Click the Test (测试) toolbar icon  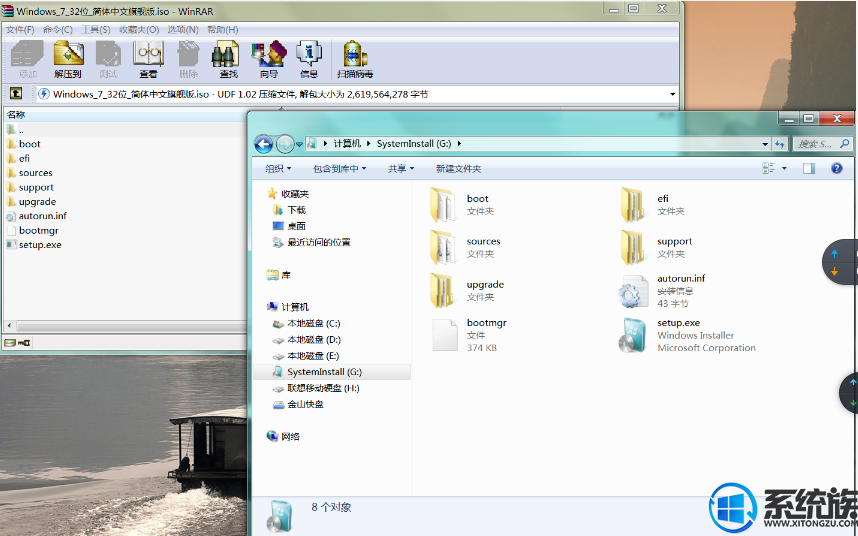coord(108,60)
